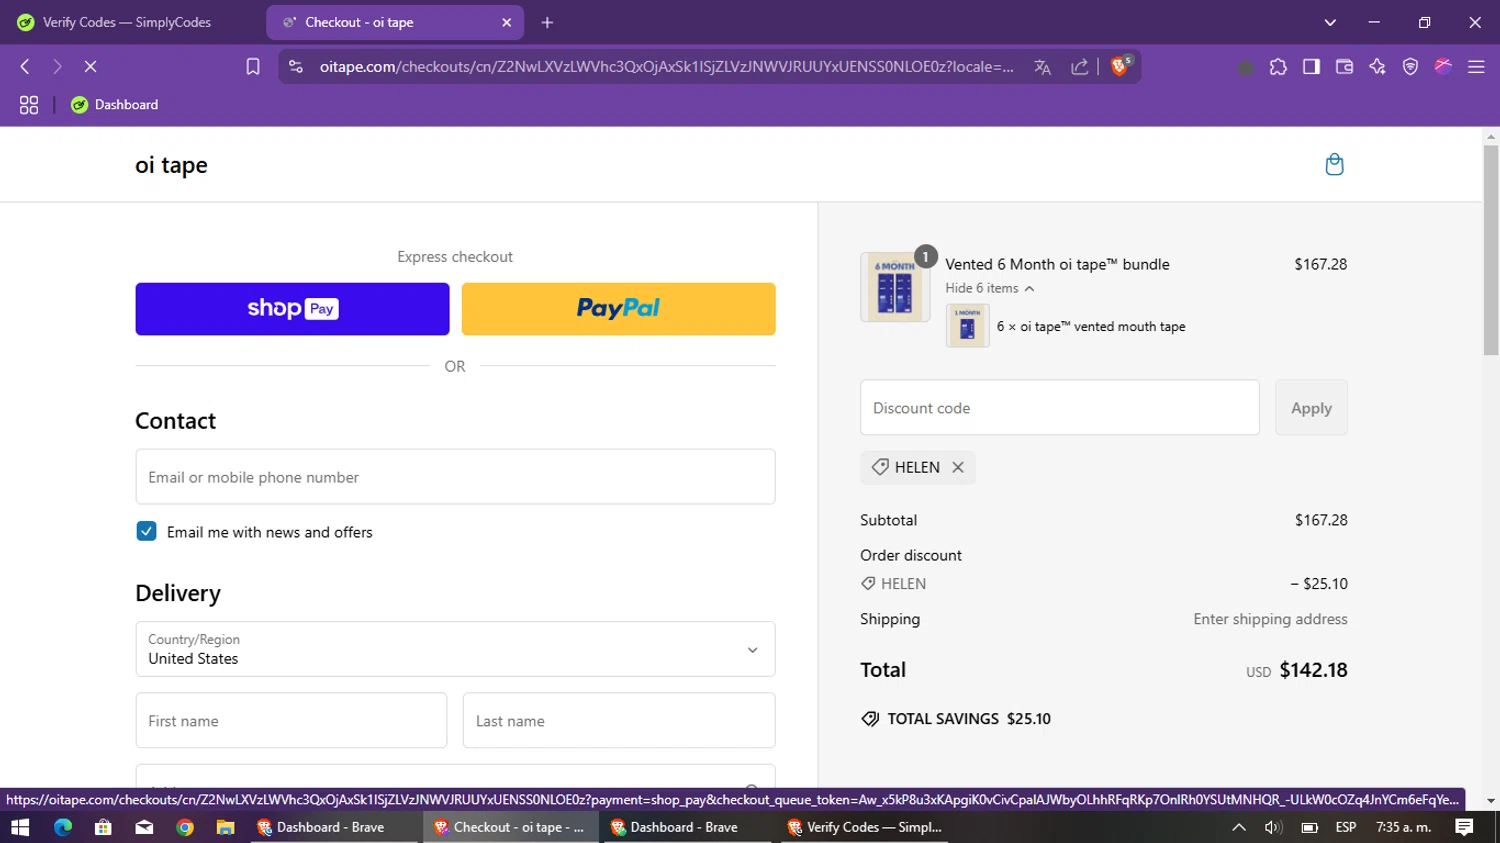Viewport: 1500px width, 843px height.
Task: Switch to Checkout - oi tape taskbar window
Action: tap(513, 827)
